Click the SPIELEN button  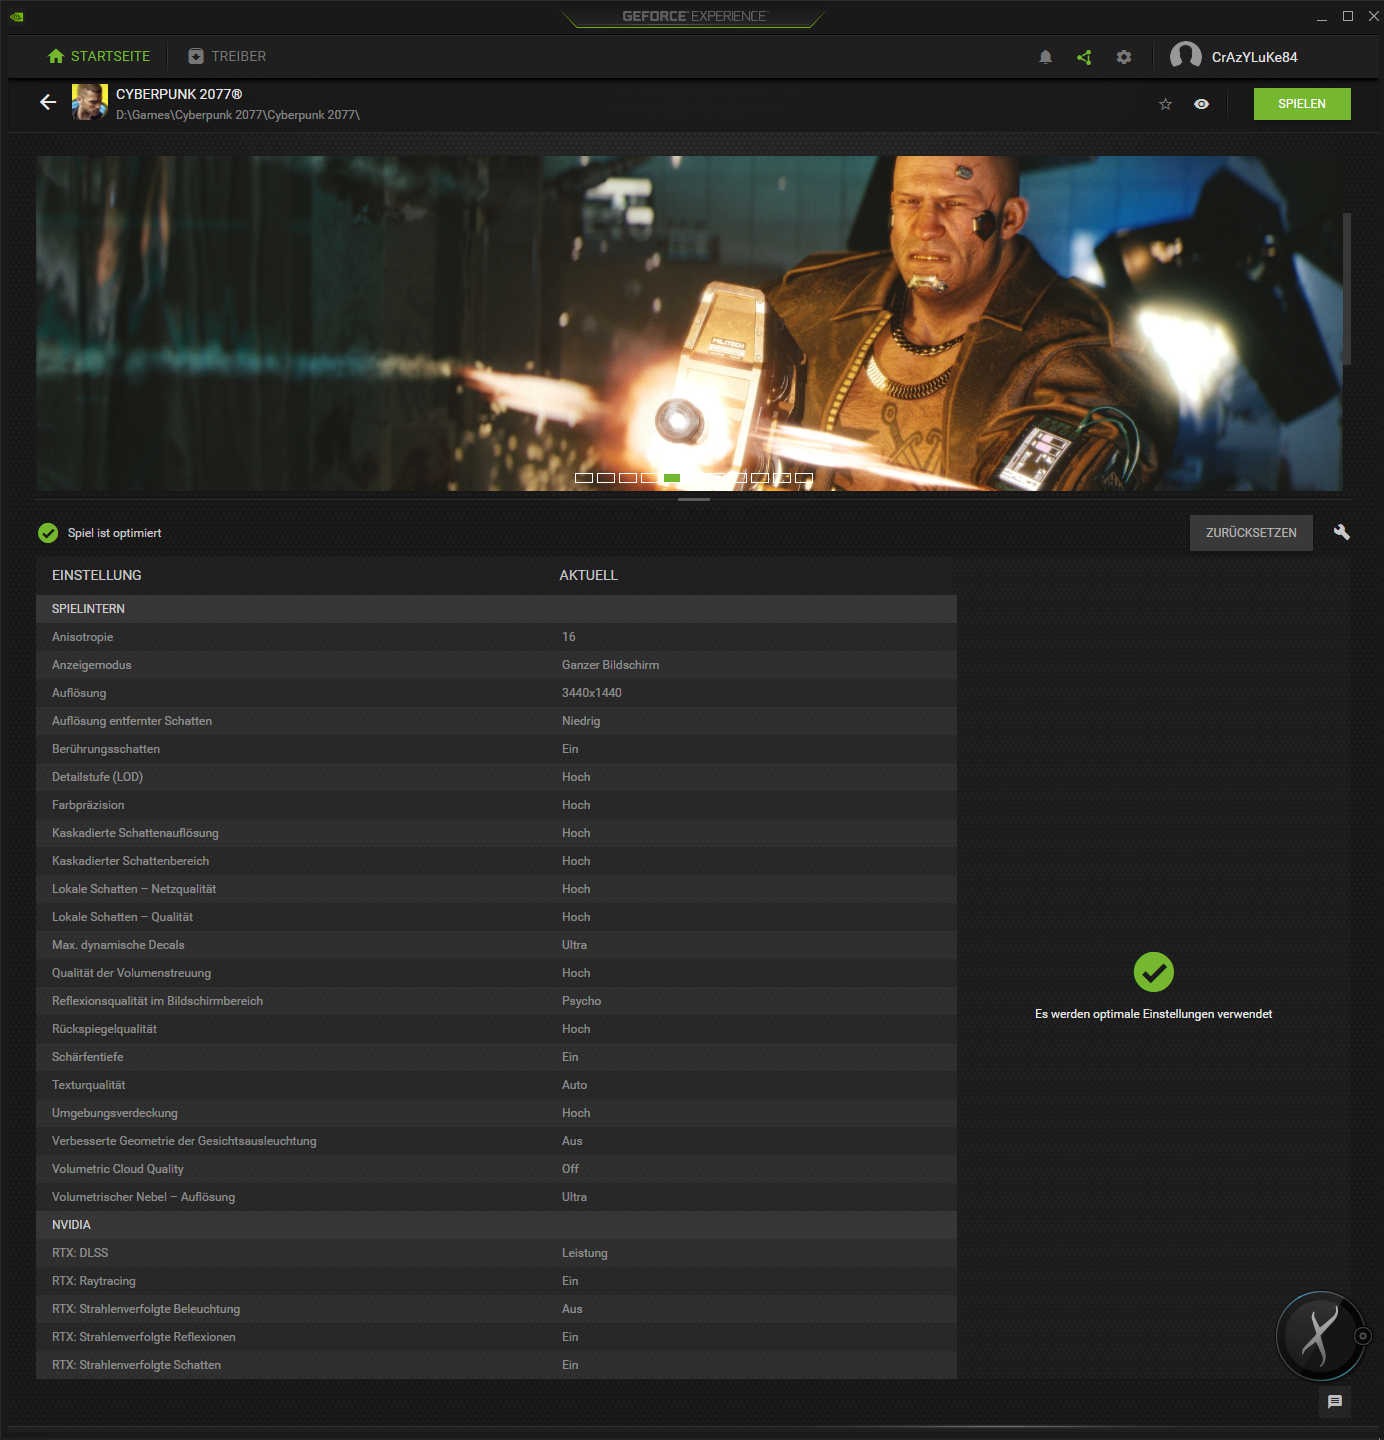tap(1302, 104)
